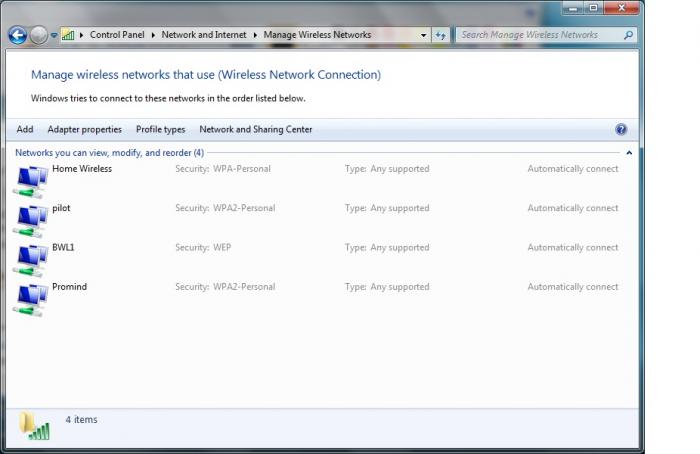Click the Back navigation arrow
Viewport: 700px width, 454px height.
(17, 35)
